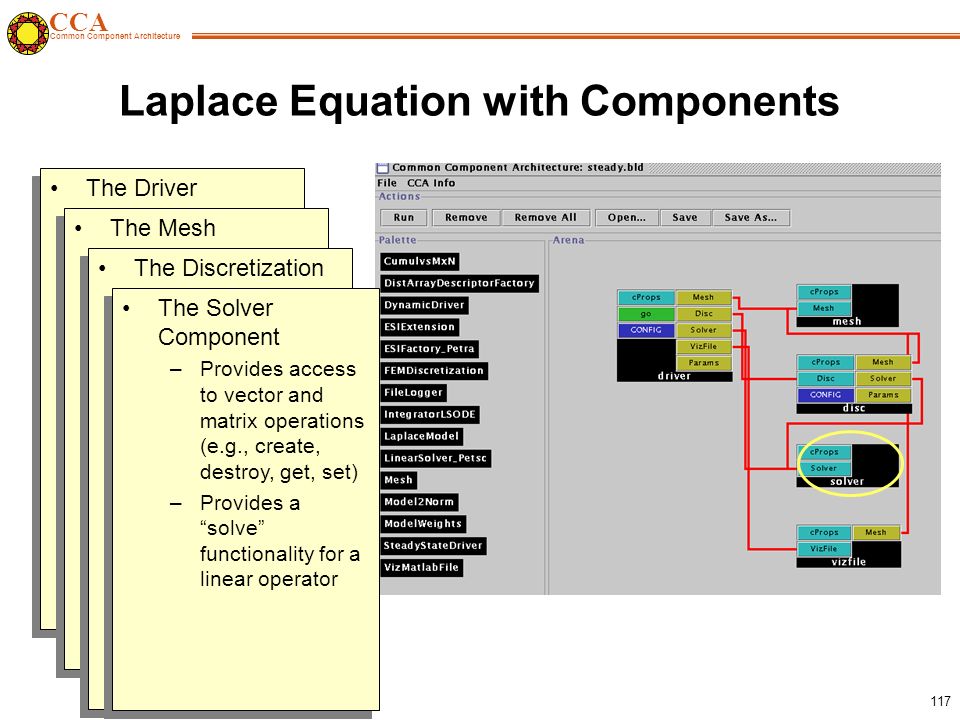Click the cProps port on mesh component

[824, 292]
